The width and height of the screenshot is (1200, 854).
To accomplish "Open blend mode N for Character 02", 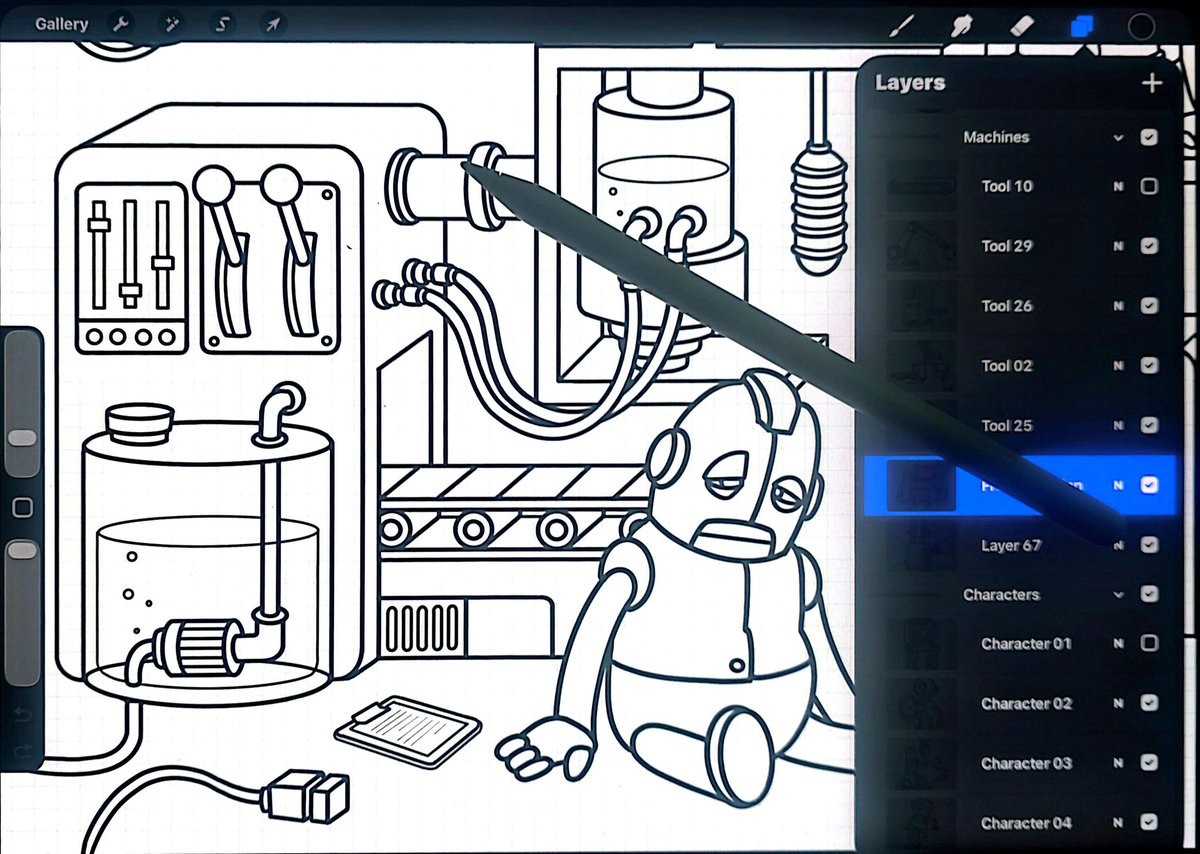I will (x=1118, y=703).
